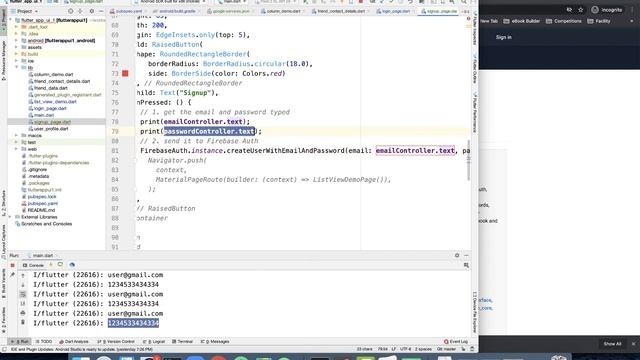This screenshot has height=360, width=640.
Task: Open the device selector dropdown in toolbar
Action: (x=171, y=2)
